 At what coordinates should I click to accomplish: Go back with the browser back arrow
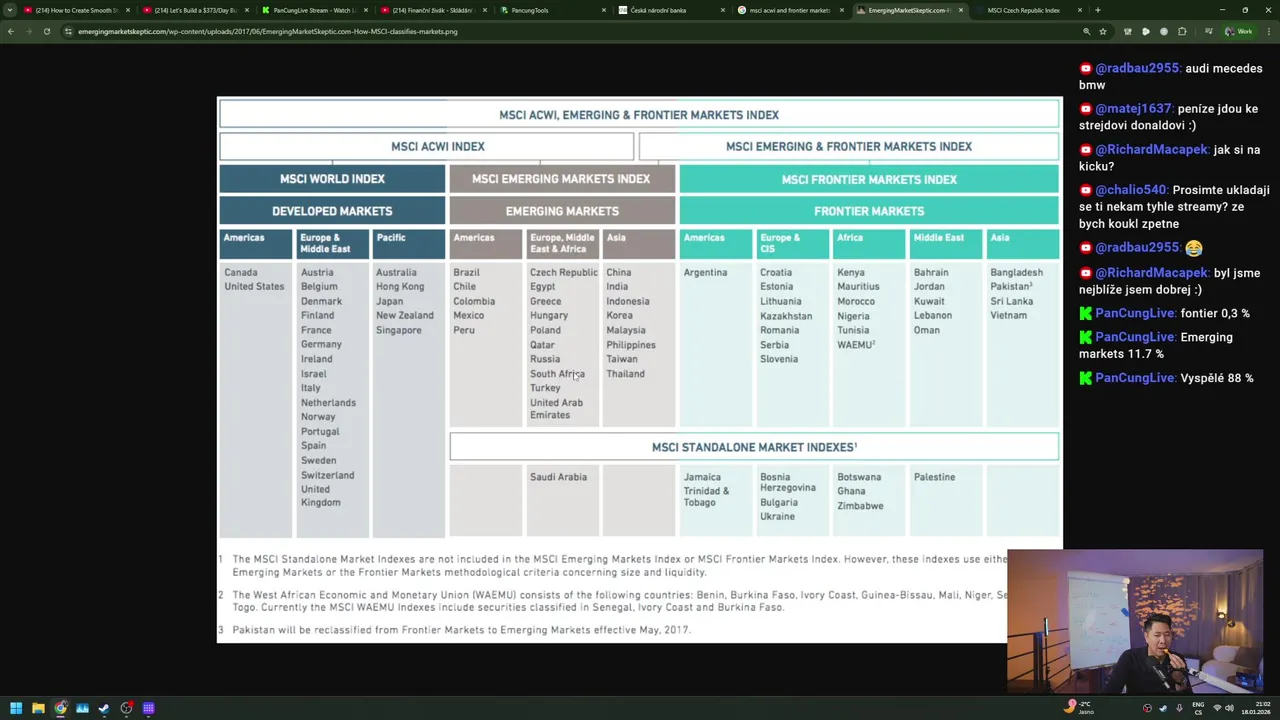click(x=11, y=31)
